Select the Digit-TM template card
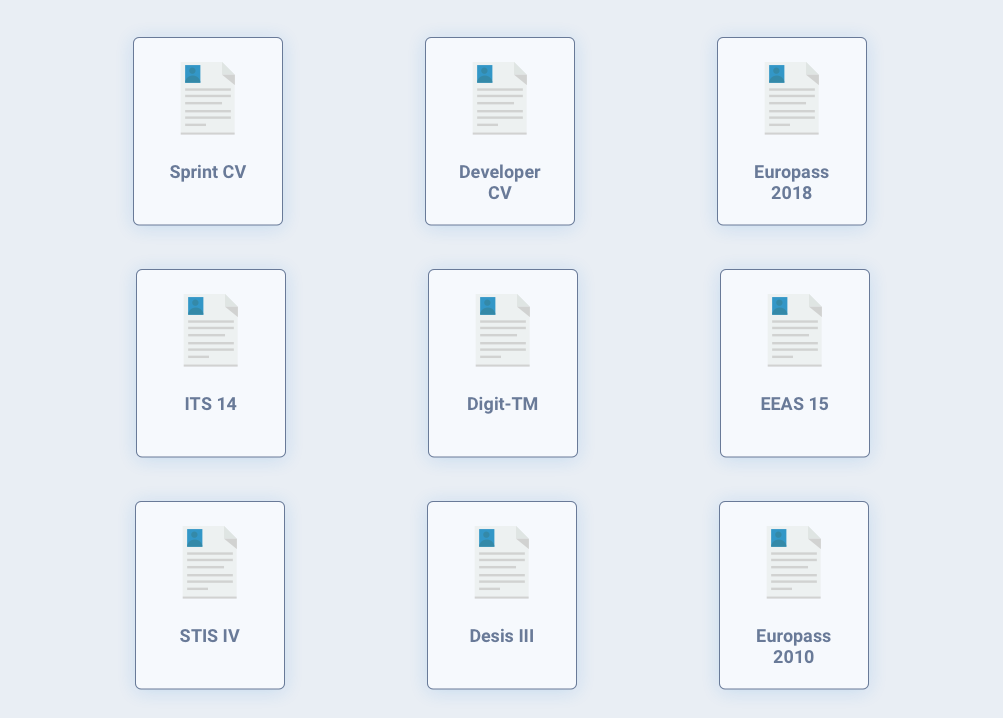1003x718 pixels. click(503, 363)
